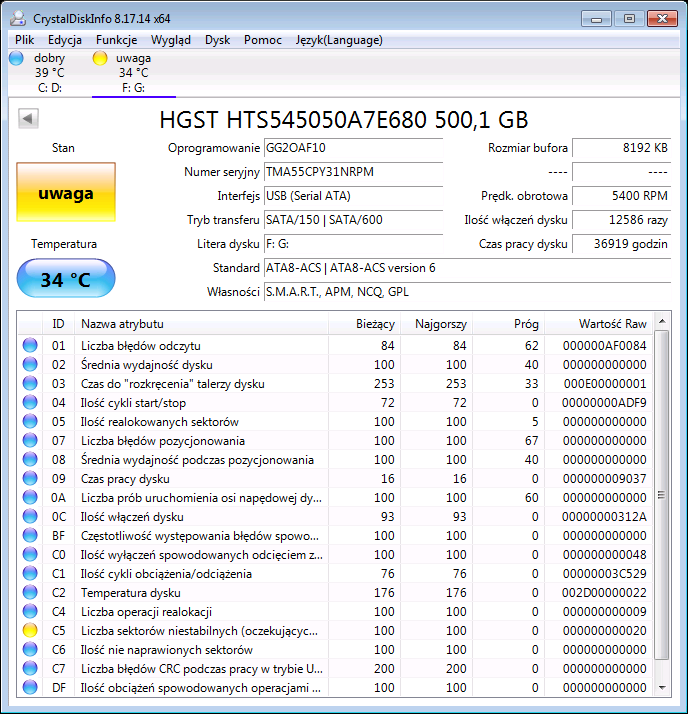
Task: Click the features field S.M.A.R.T., APM, NCQ, GPL
Action: pos(467,292)
